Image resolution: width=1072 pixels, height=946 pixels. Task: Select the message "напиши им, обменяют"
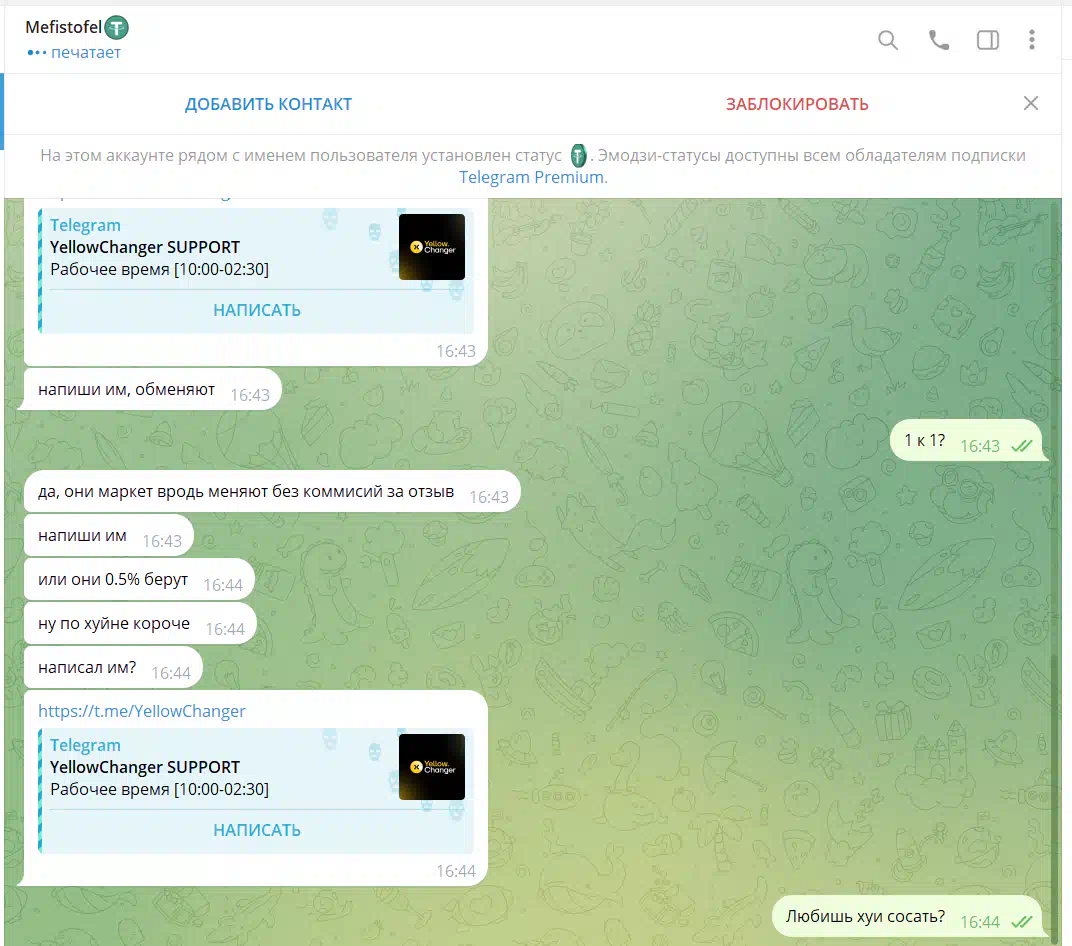tap(126, 389)
